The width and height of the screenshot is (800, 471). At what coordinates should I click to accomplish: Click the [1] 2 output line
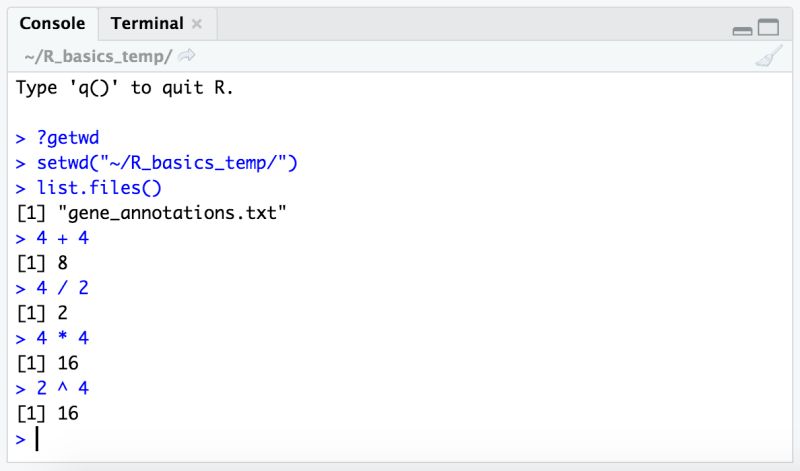[42, 313]
